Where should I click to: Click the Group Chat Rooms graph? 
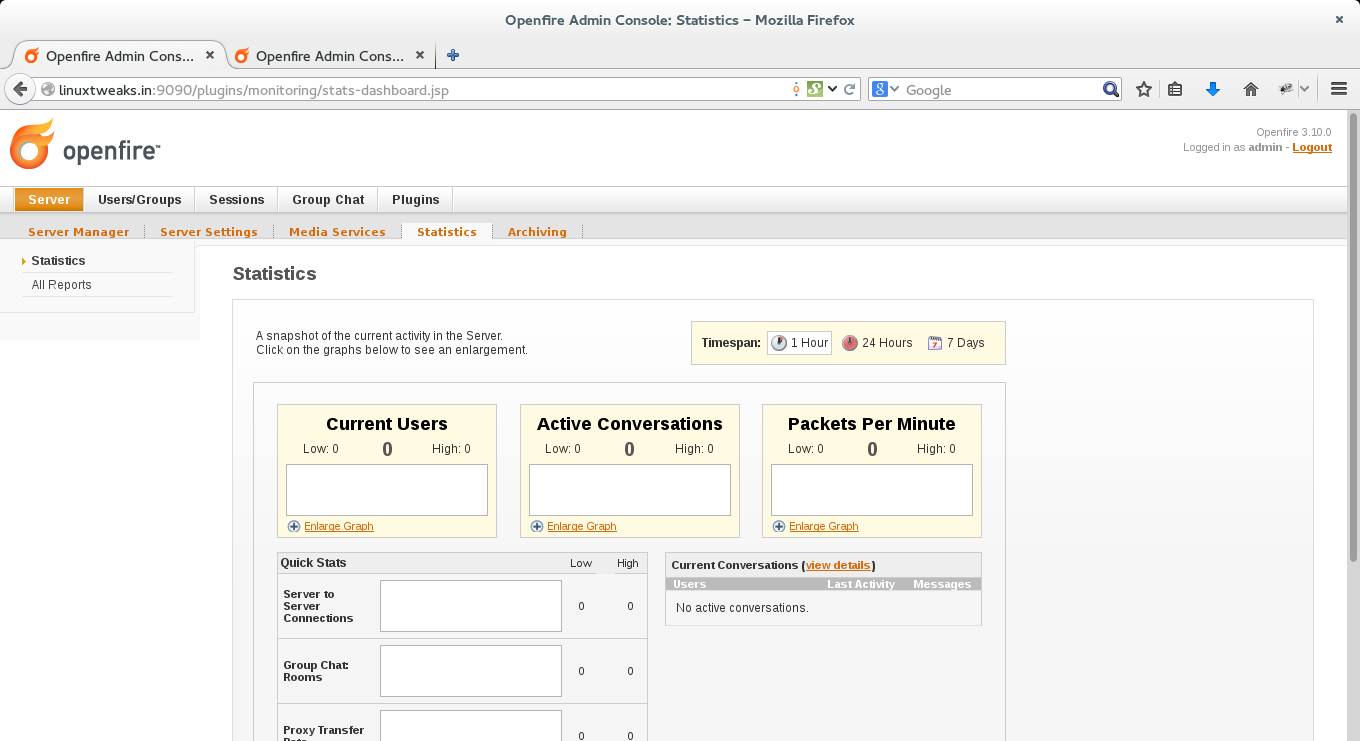click(x=471, y=671)
